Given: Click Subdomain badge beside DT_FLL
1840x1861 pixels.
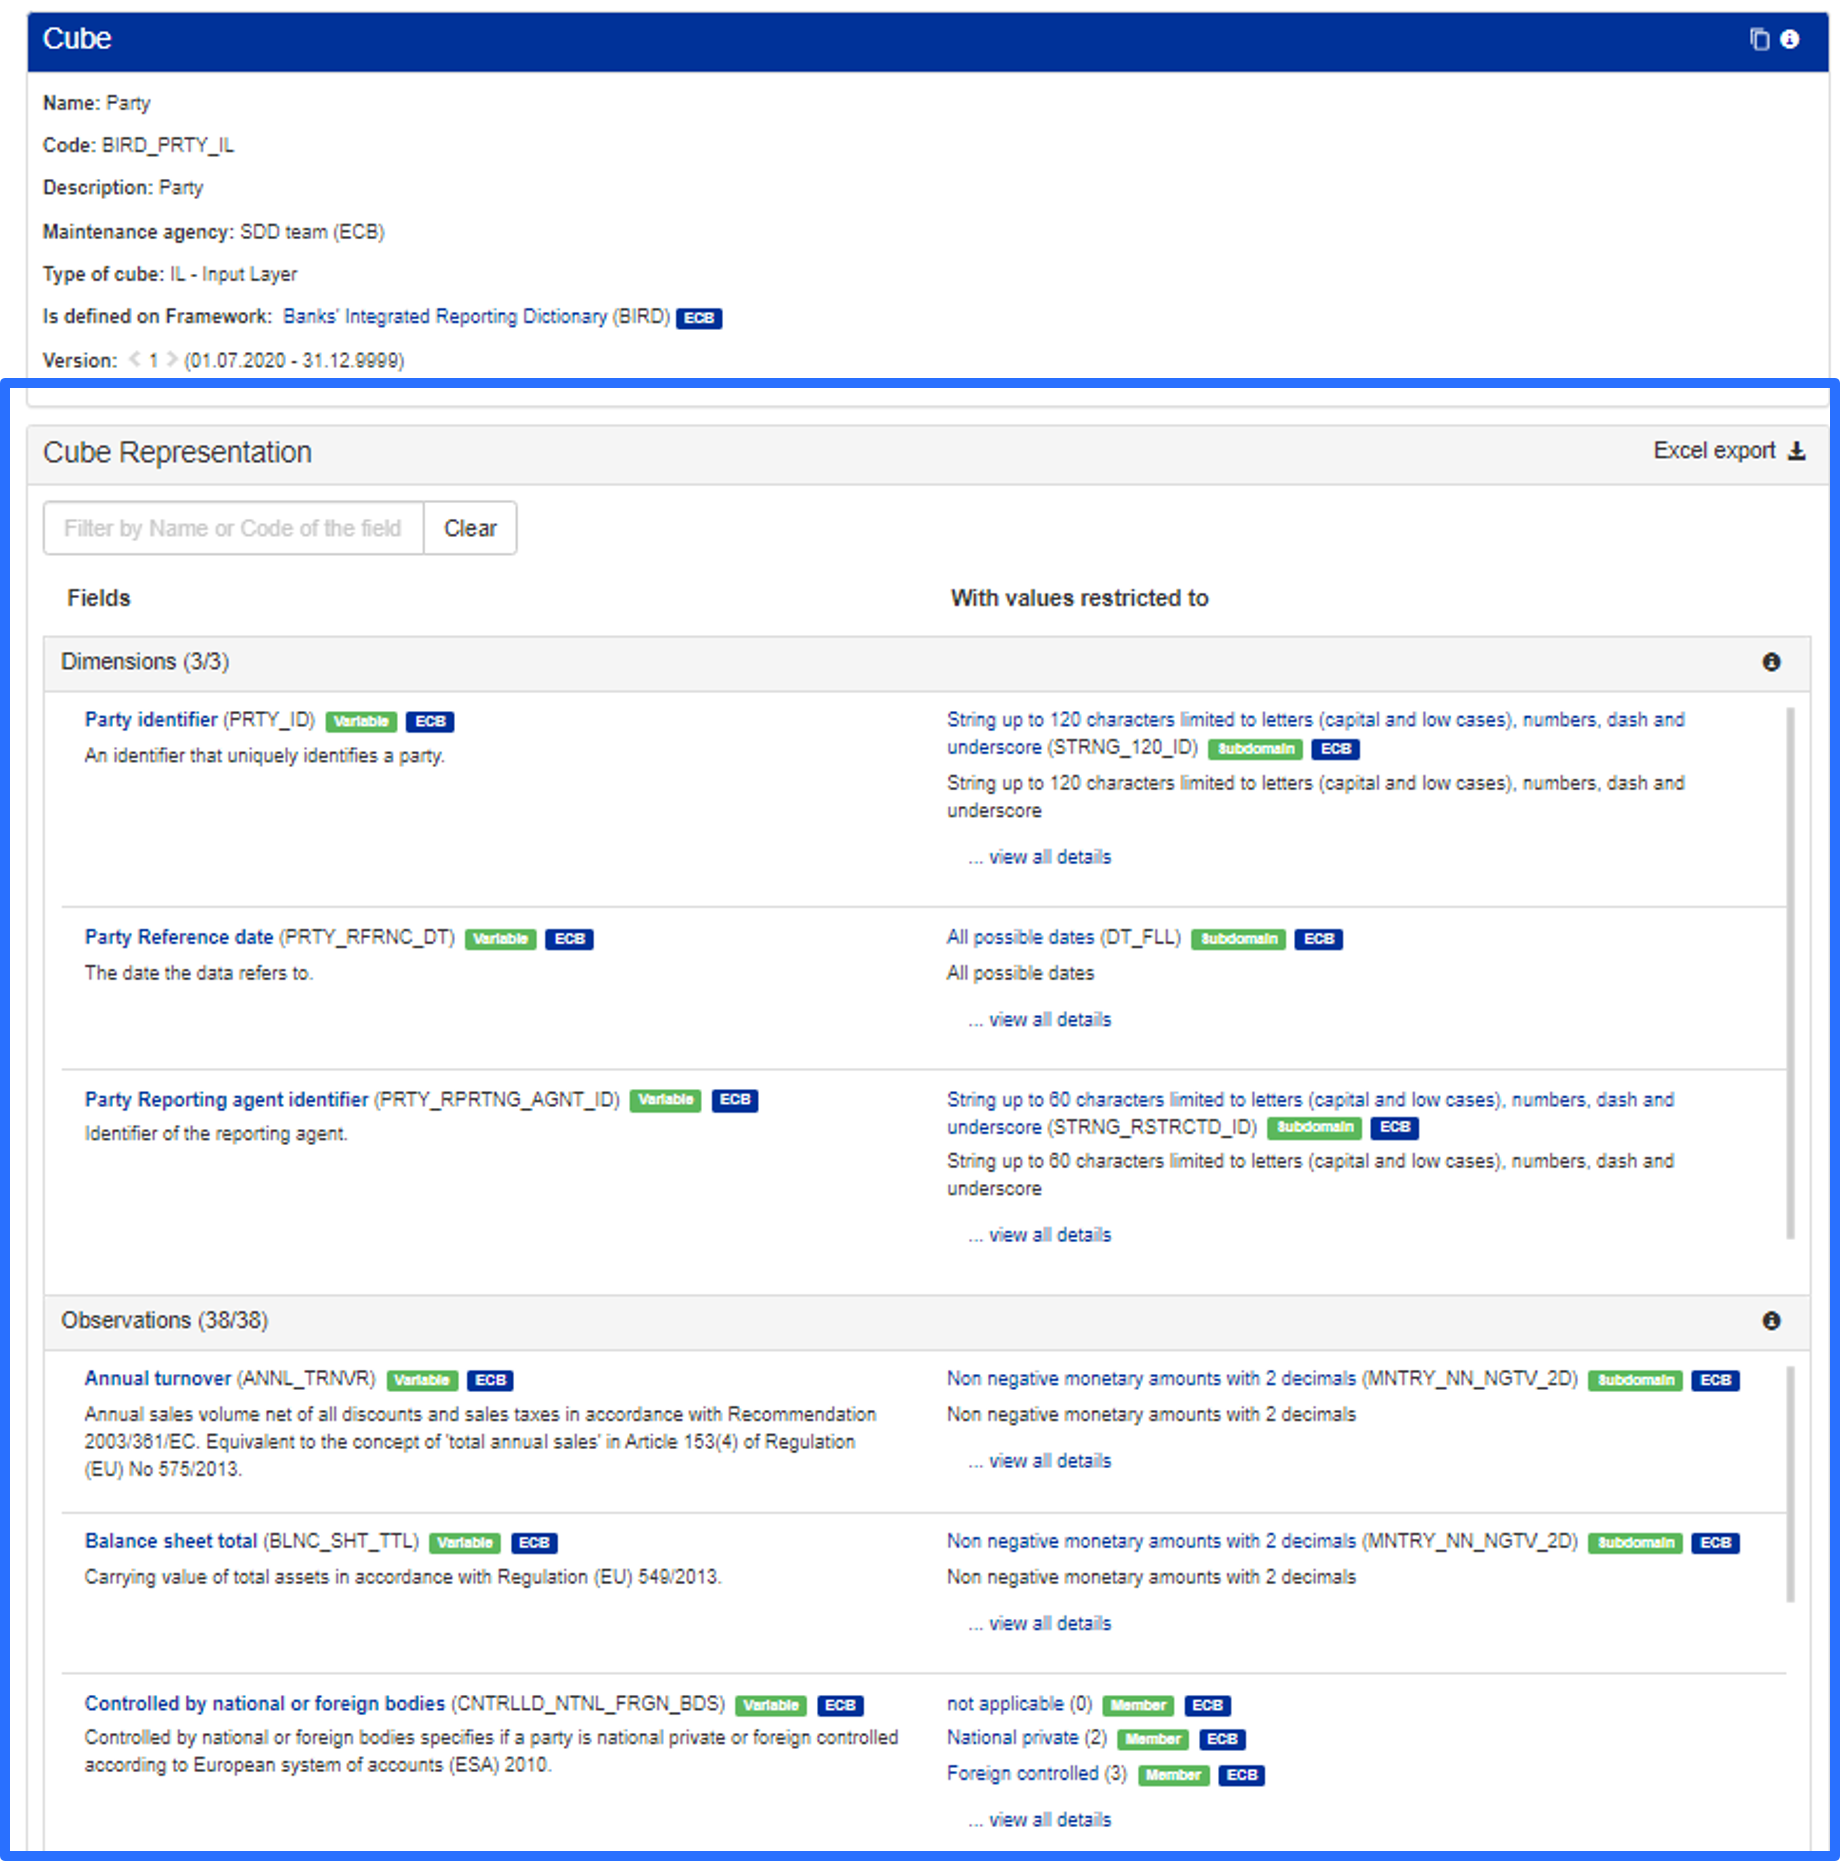Looking at the screenshot, I should click(x=1238, y=939).
